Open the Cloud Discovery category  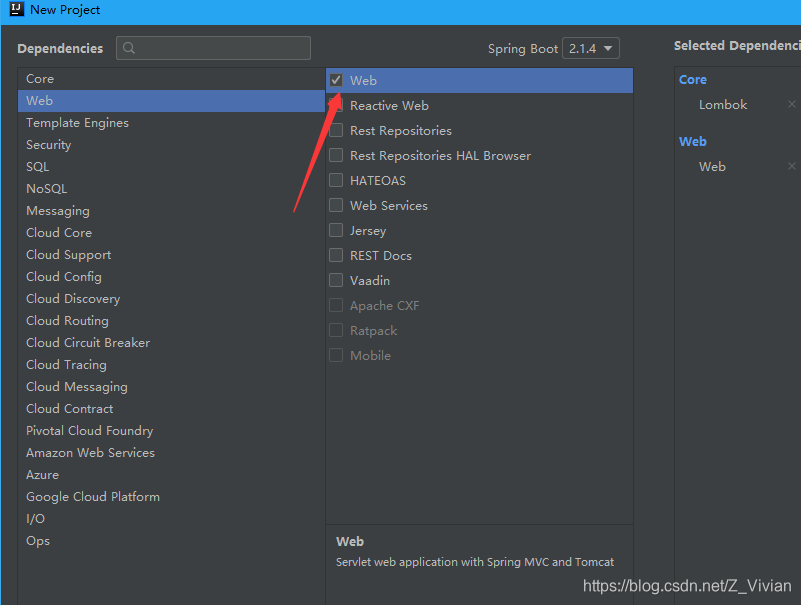point(171,298)
